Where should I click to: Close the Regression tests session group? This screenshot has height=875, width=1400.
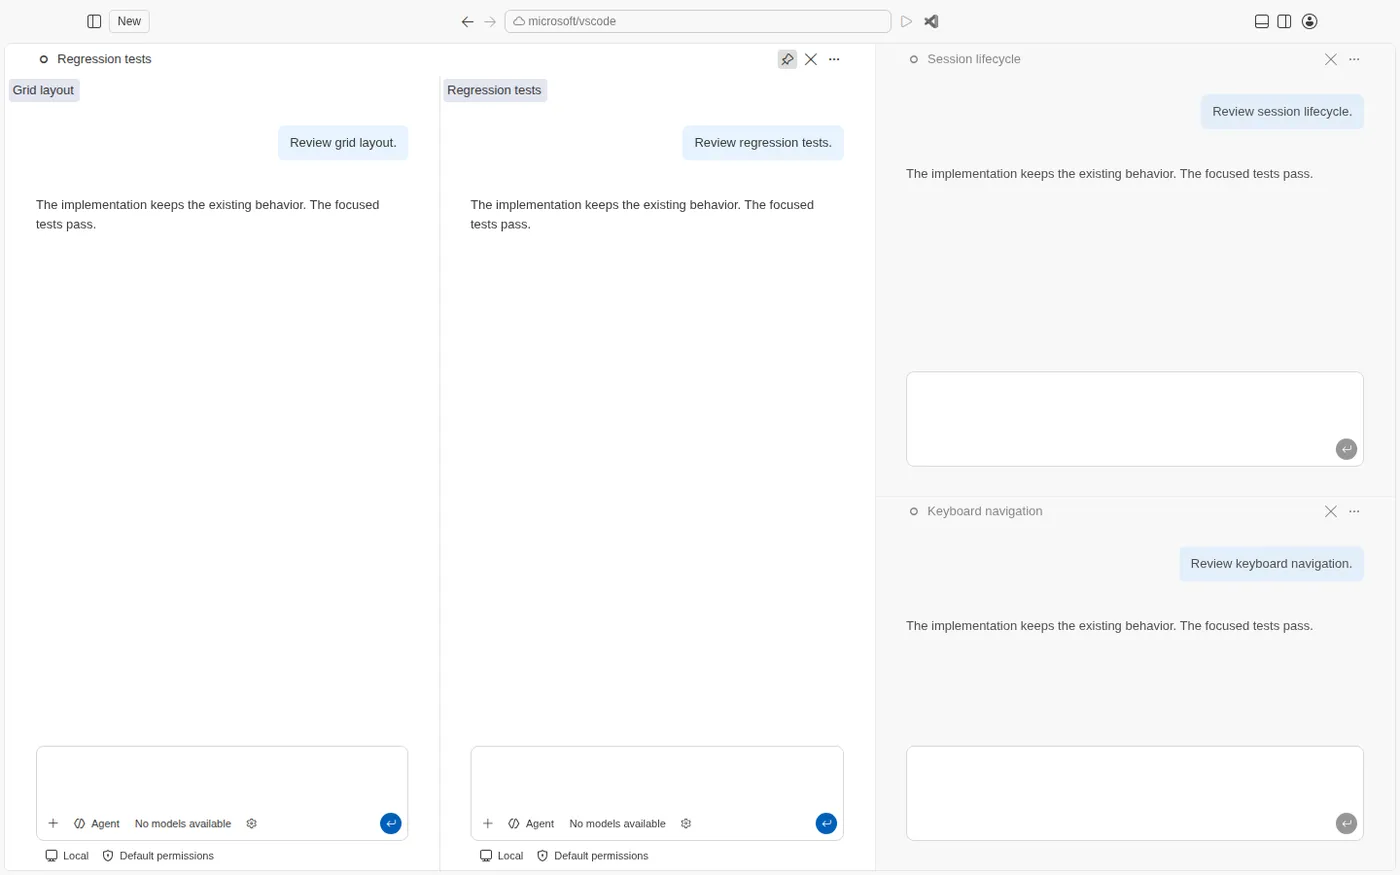point(811,59)
